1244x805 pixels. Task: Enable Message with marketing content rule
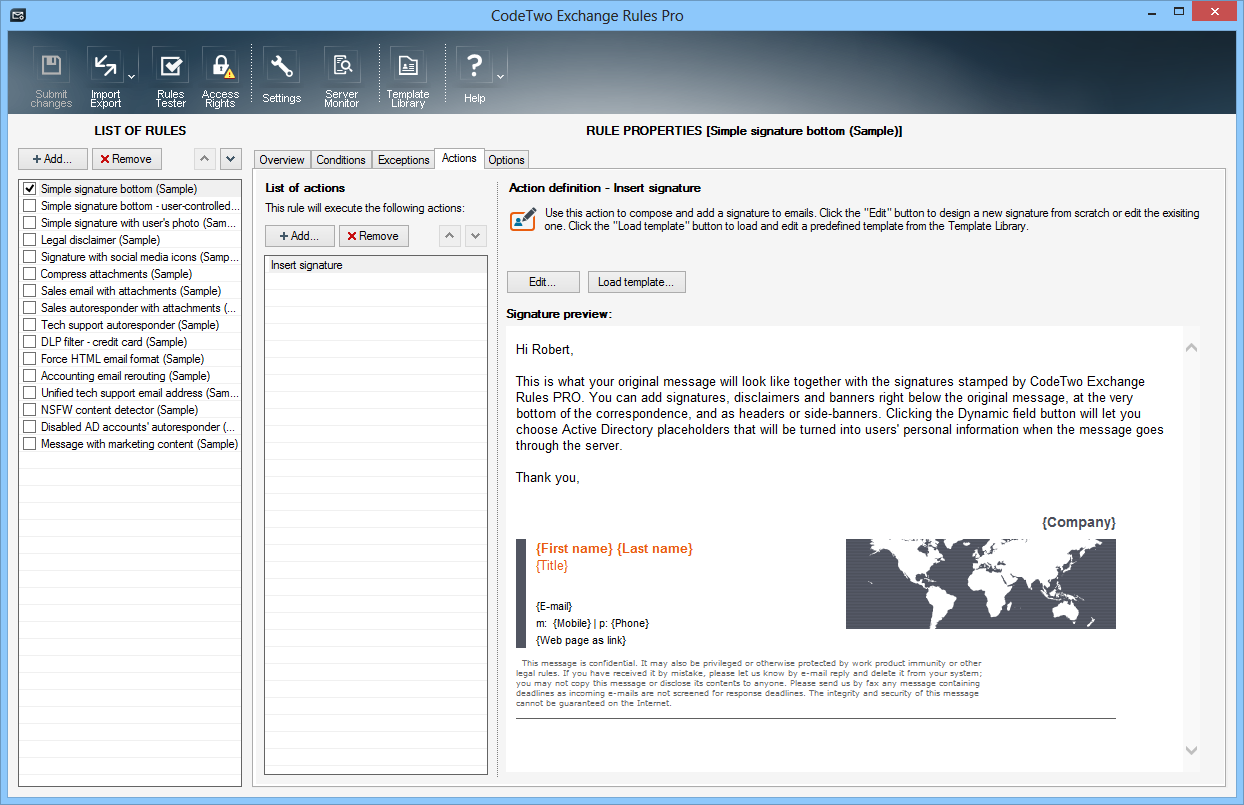tap(30, 443)
